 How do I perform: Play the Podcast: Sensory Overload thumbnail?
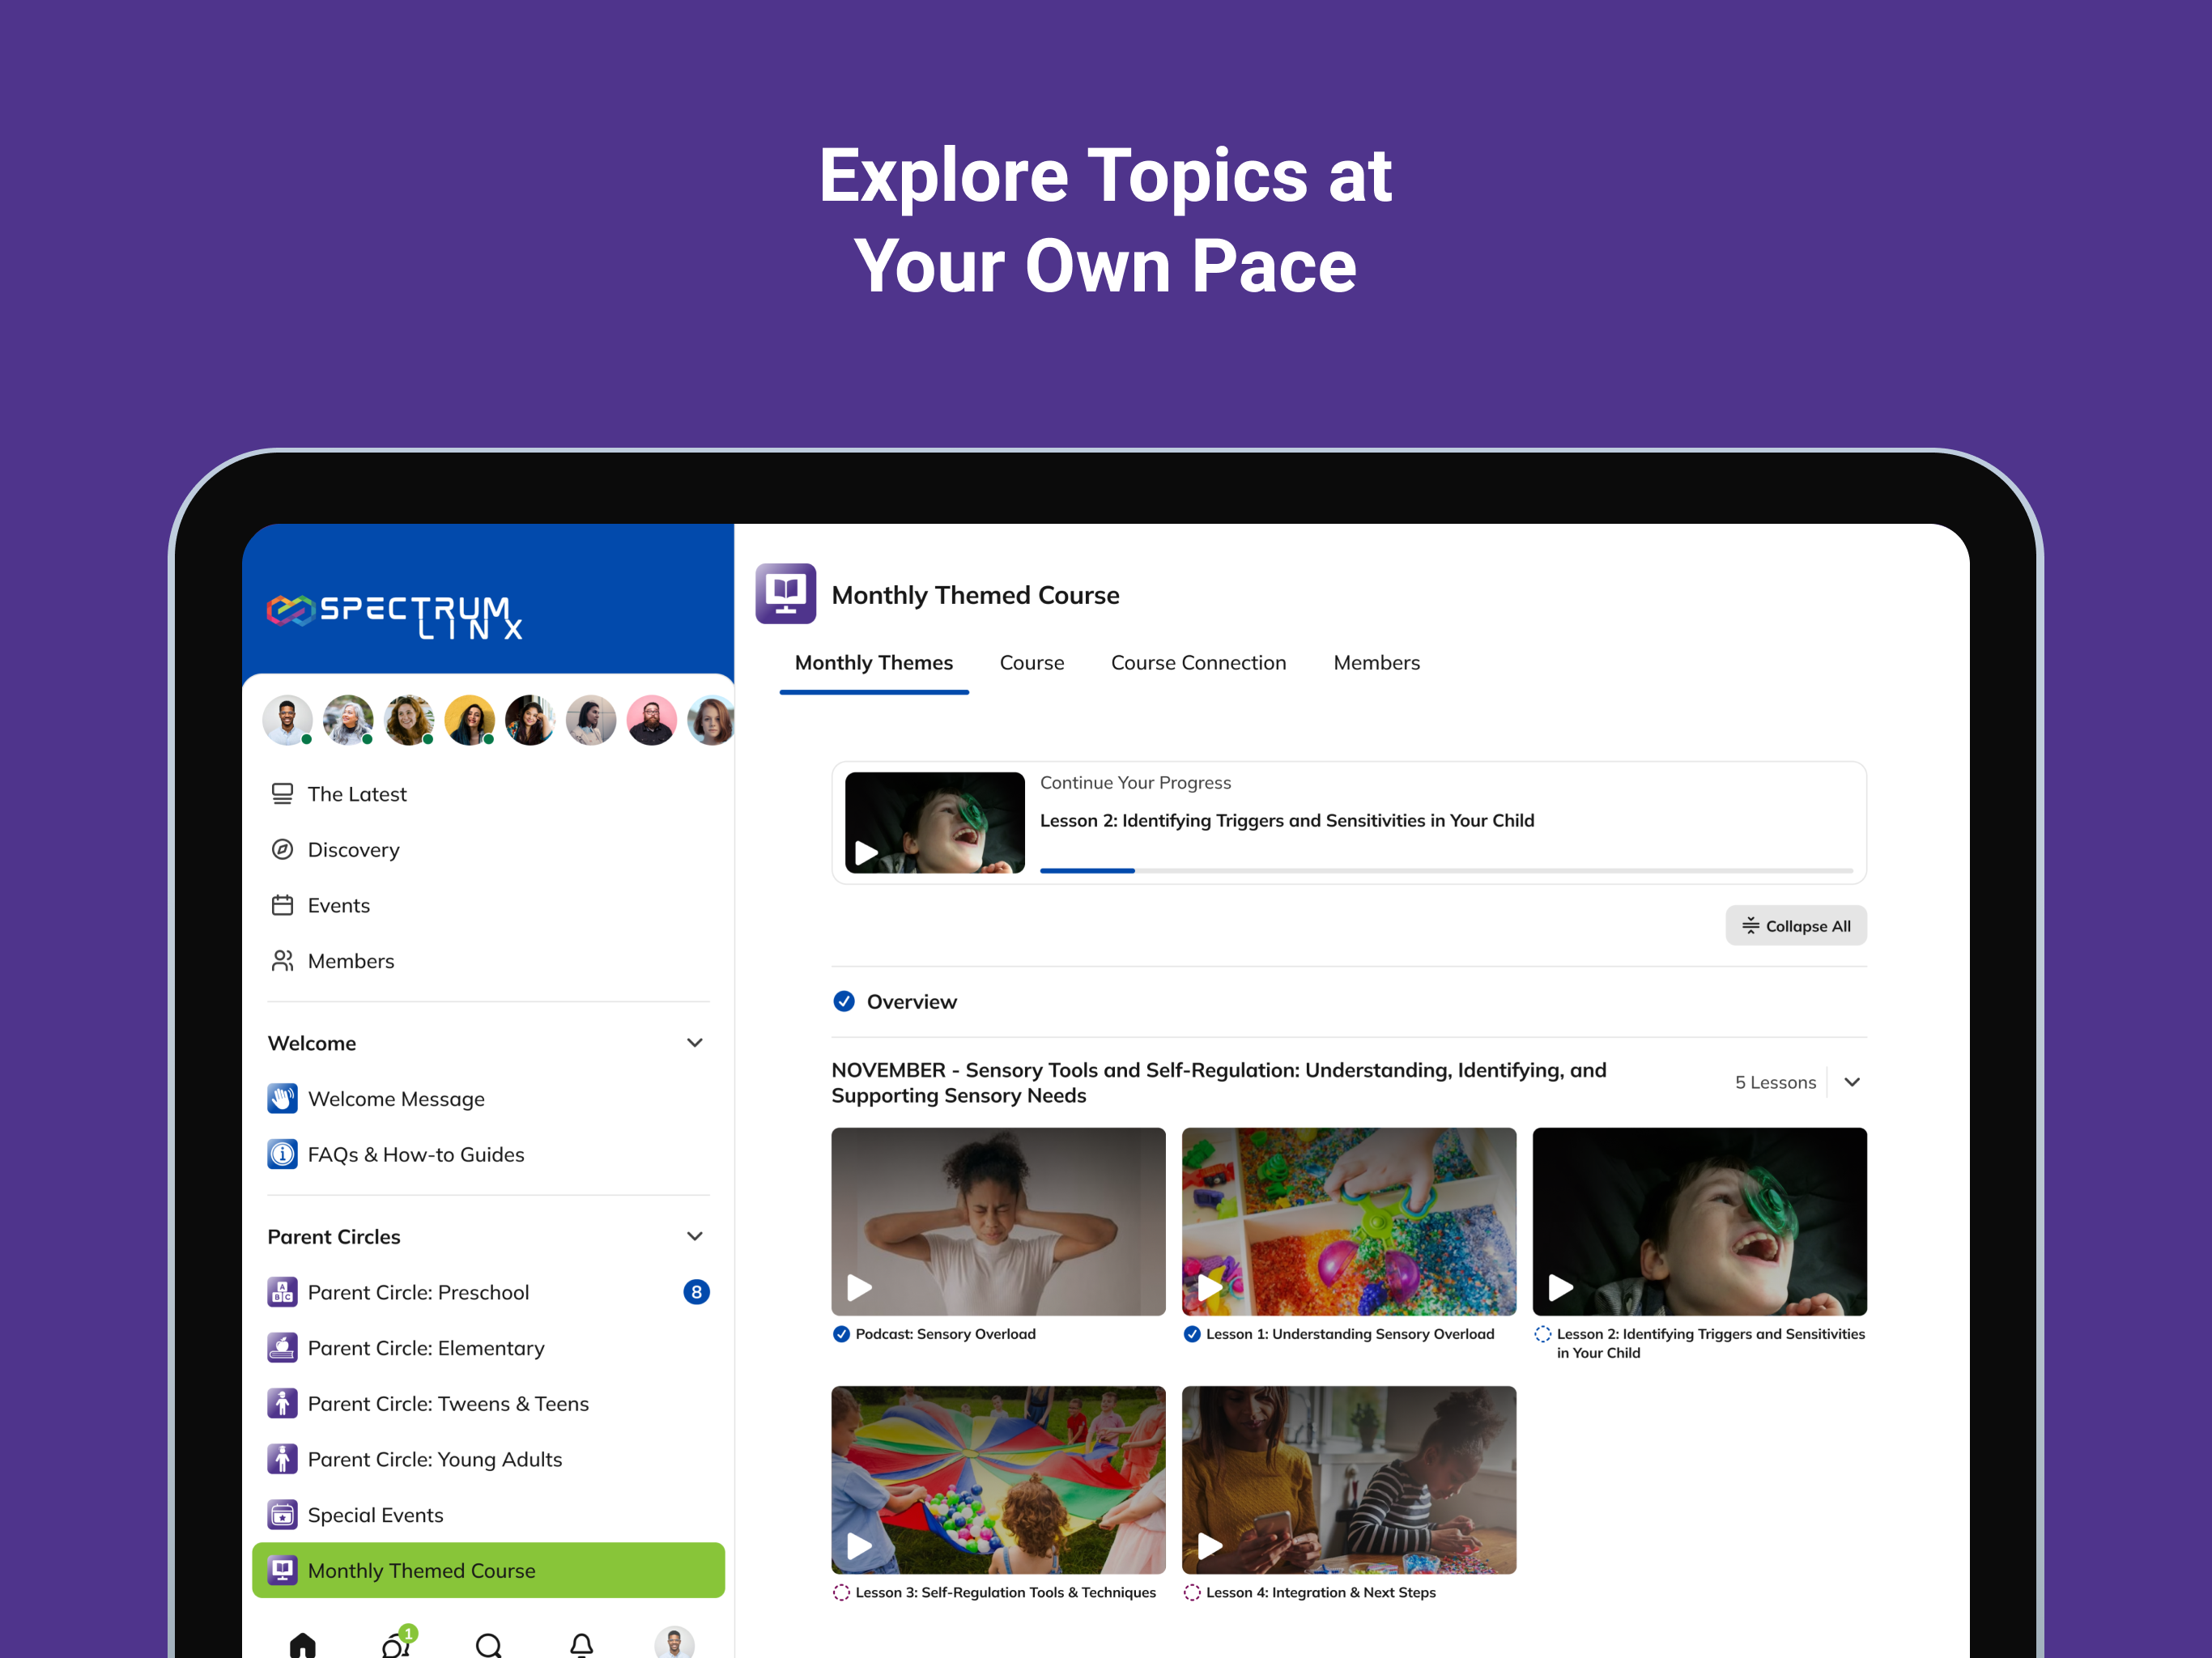998,1221
